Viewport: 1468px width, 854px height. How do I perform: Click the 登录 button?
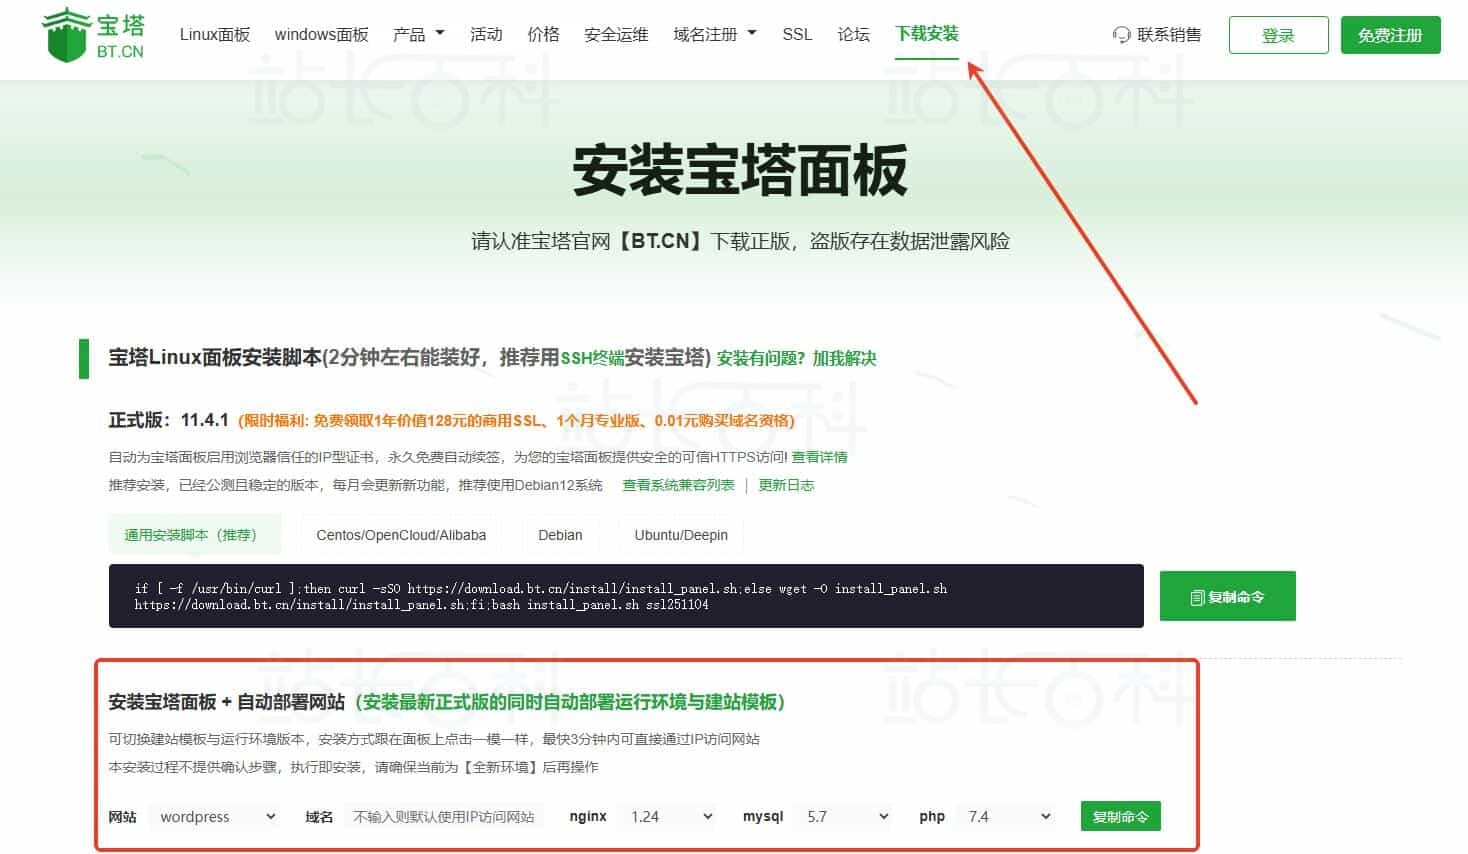tap(1279, 35)
